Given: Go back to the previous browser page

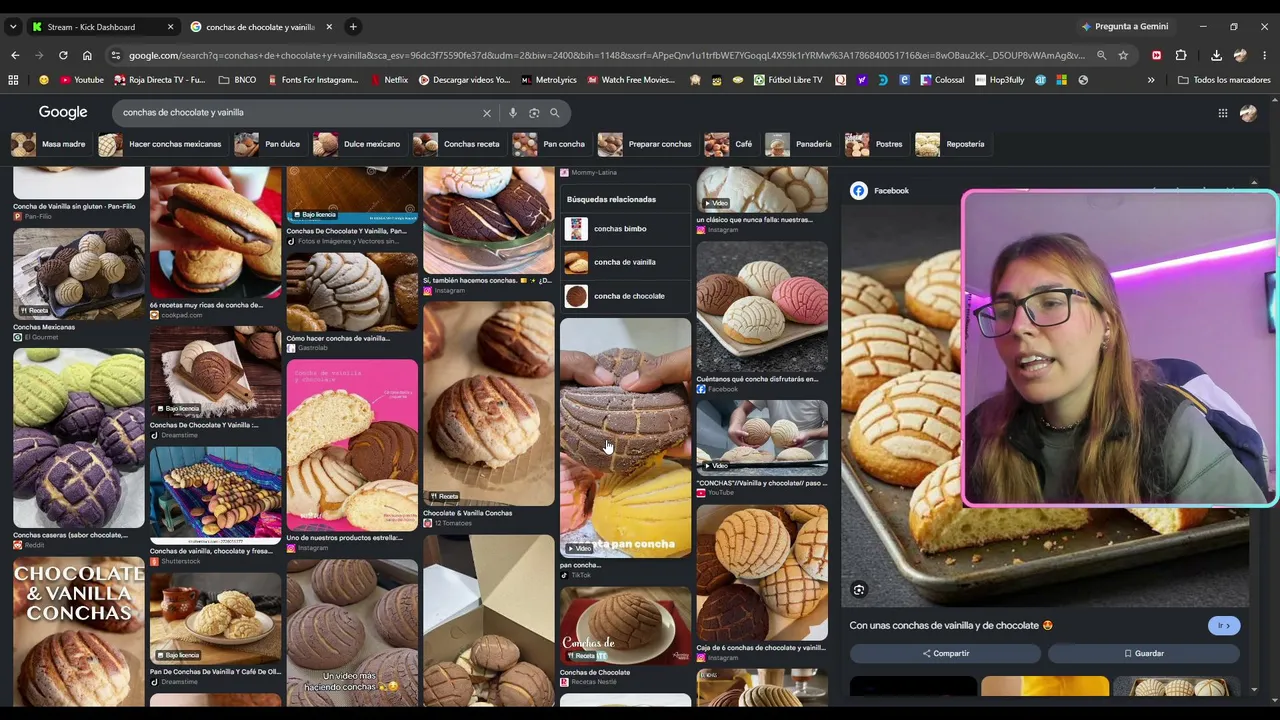Looking at the screenshot, I should 14,56.
